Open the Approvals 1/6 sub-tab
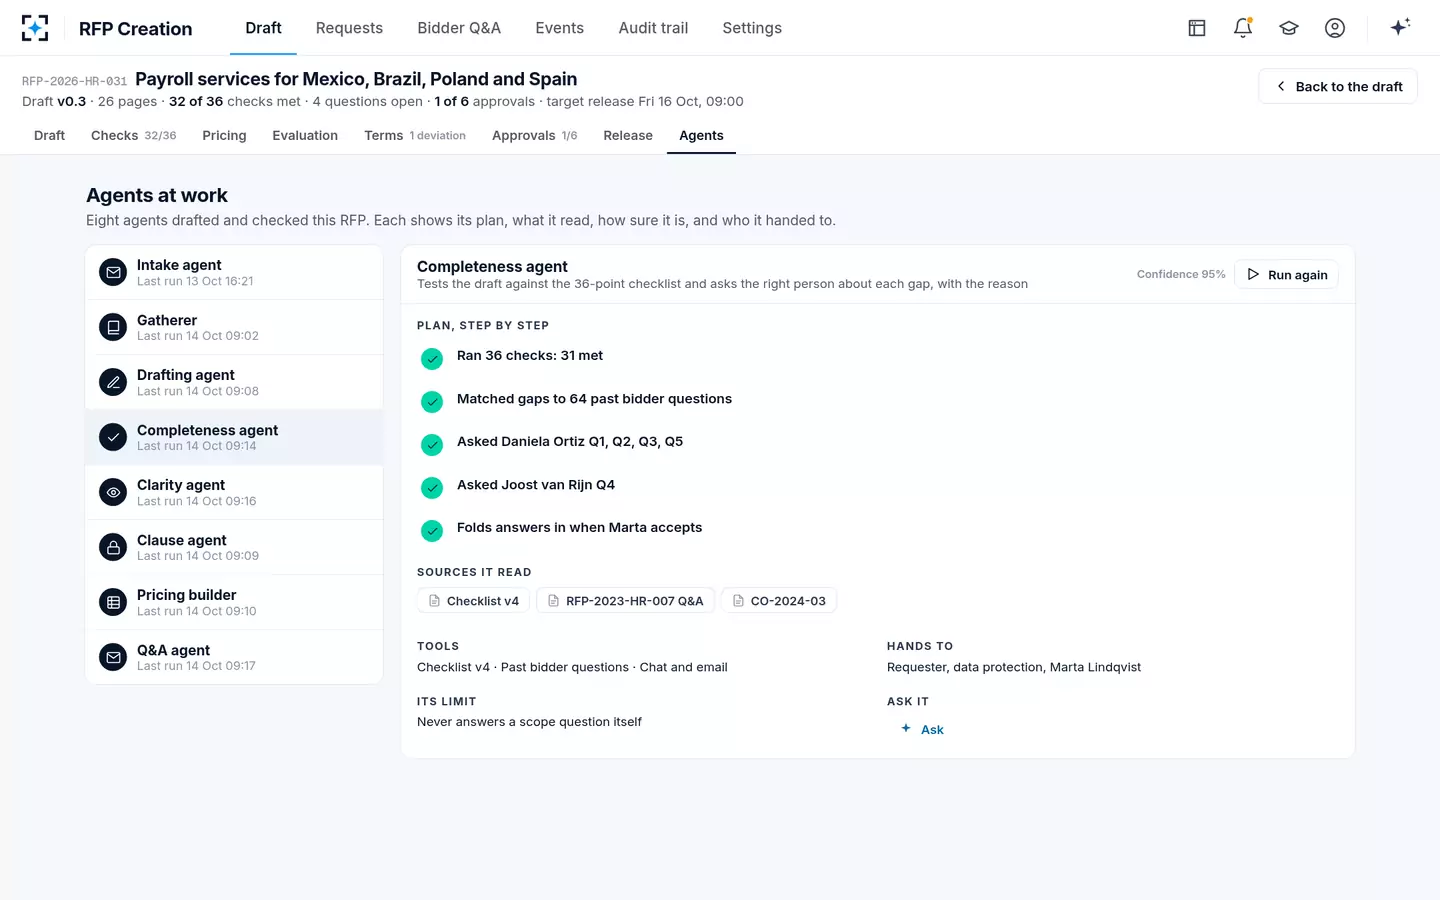 535,136
